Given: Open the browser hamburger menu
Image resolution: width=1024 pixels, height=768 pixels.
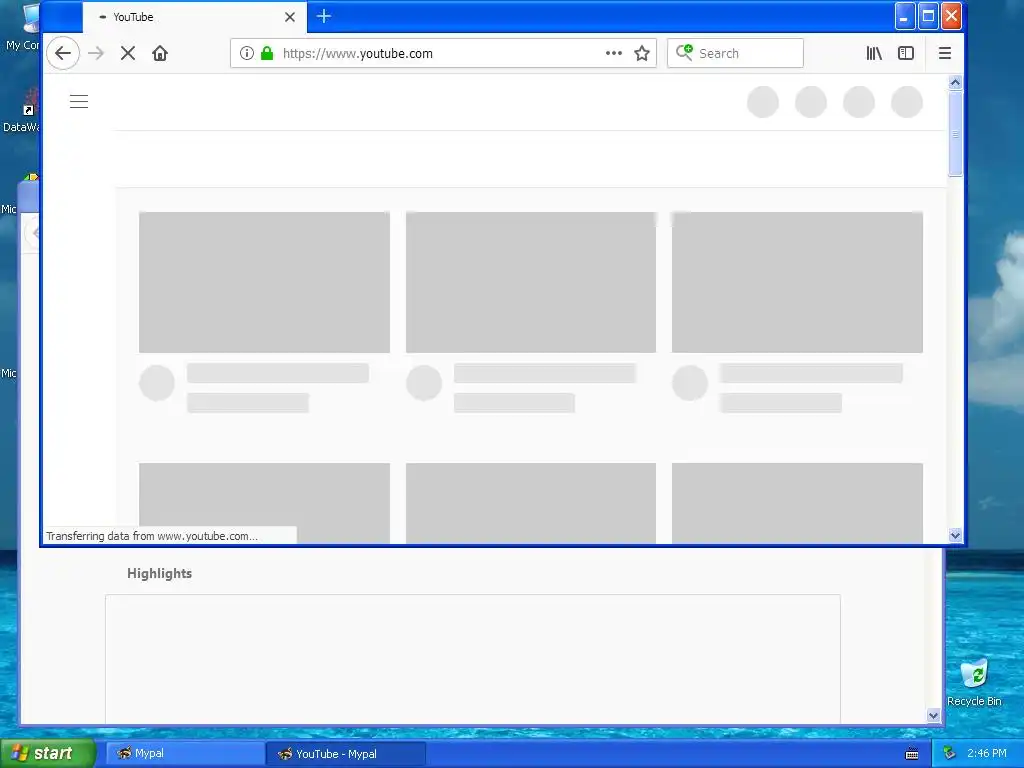Looking at the screenshot, I should tap(944, 53).
